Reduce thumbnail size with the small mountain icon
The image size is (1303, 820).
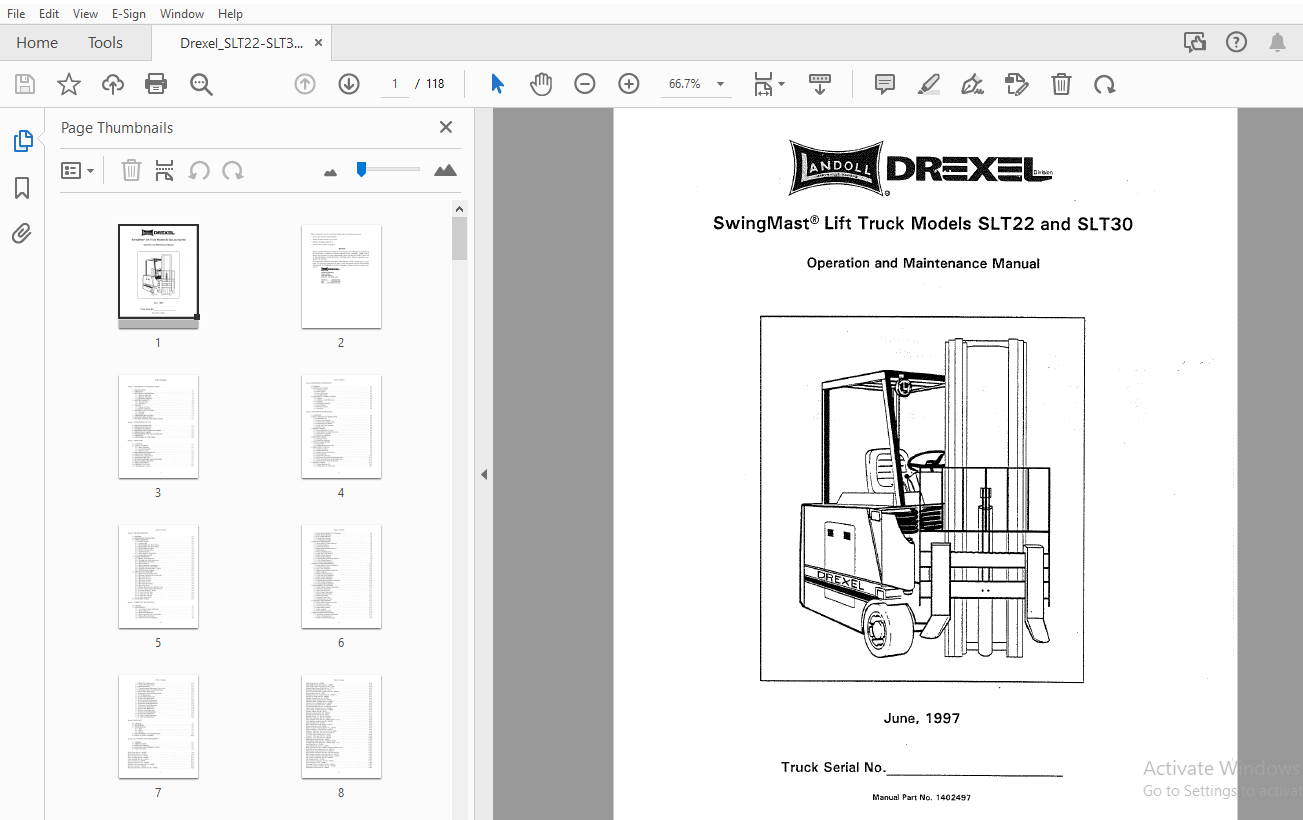point(331,172)
